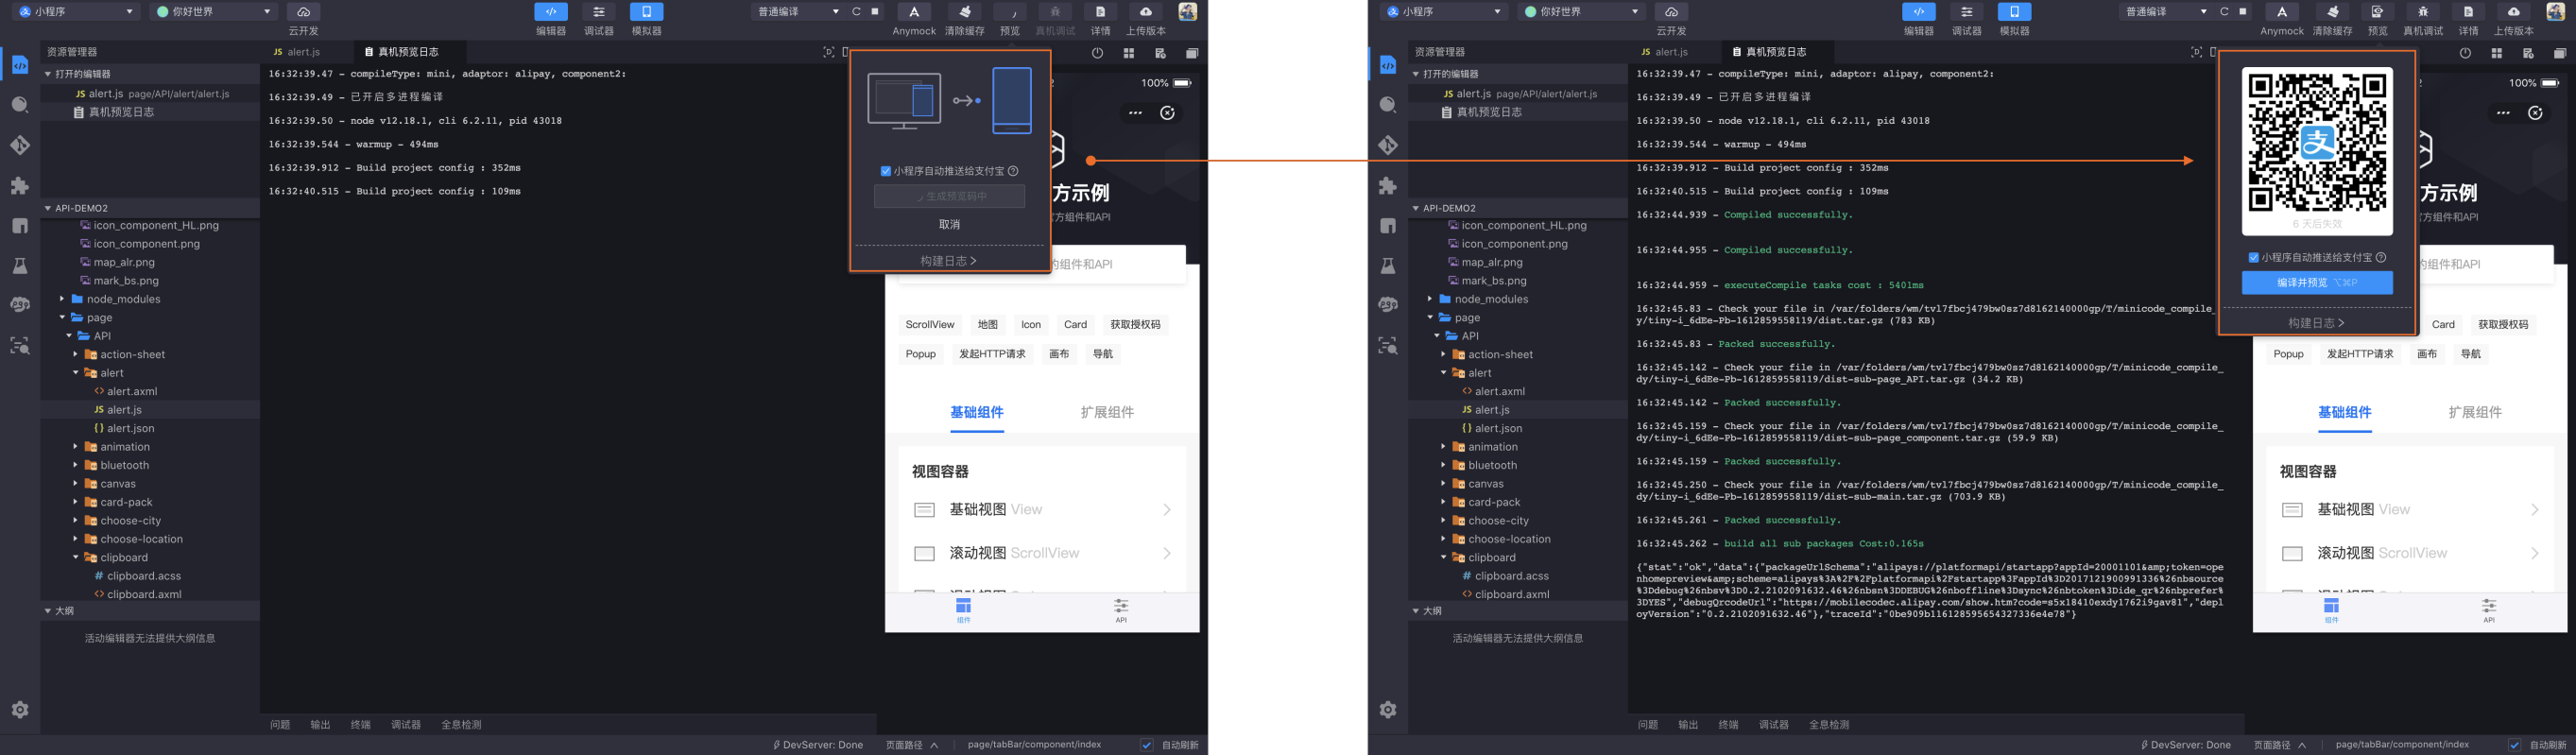The height and width of the screenshot is (755, 2576).
Task: Select the 扩展组件 tab in left window simulator
Action: point(1107,412)
